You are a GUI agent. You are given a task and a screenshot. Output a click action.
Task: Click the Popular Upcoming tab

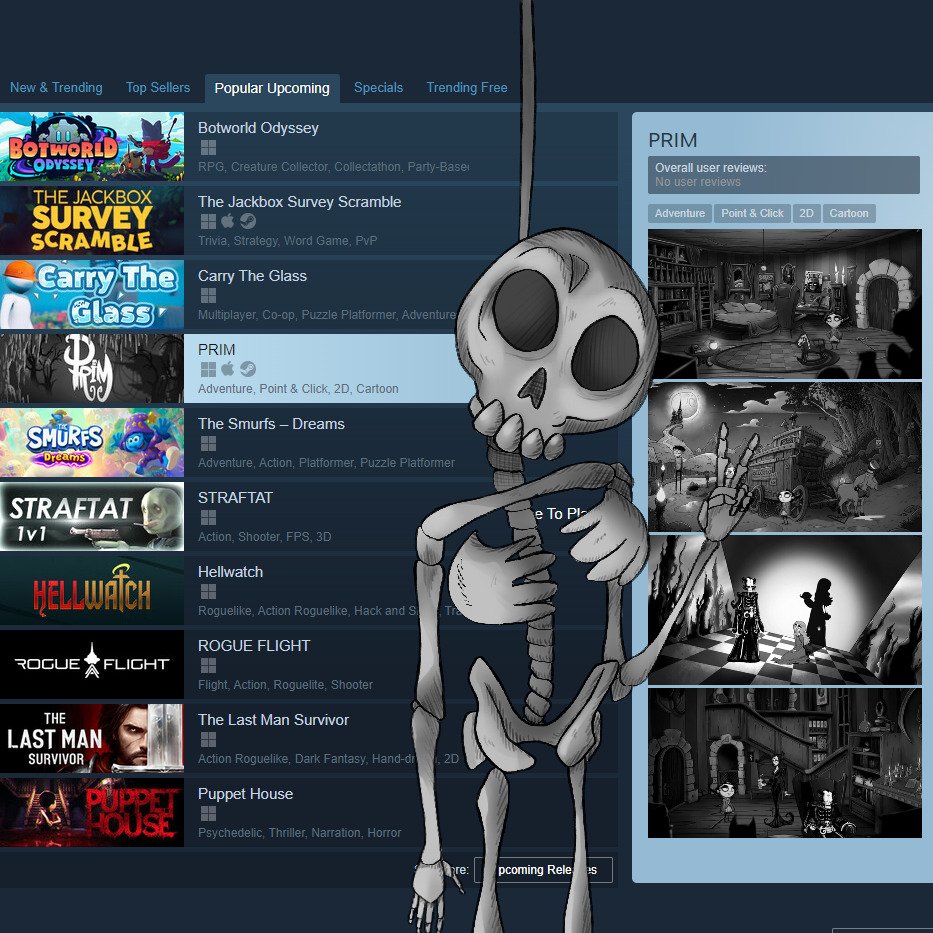[x=272, y=88]
